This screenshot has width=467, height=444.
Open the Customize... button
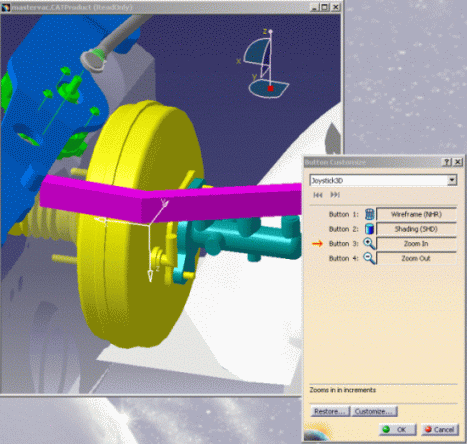click(374, 411)
